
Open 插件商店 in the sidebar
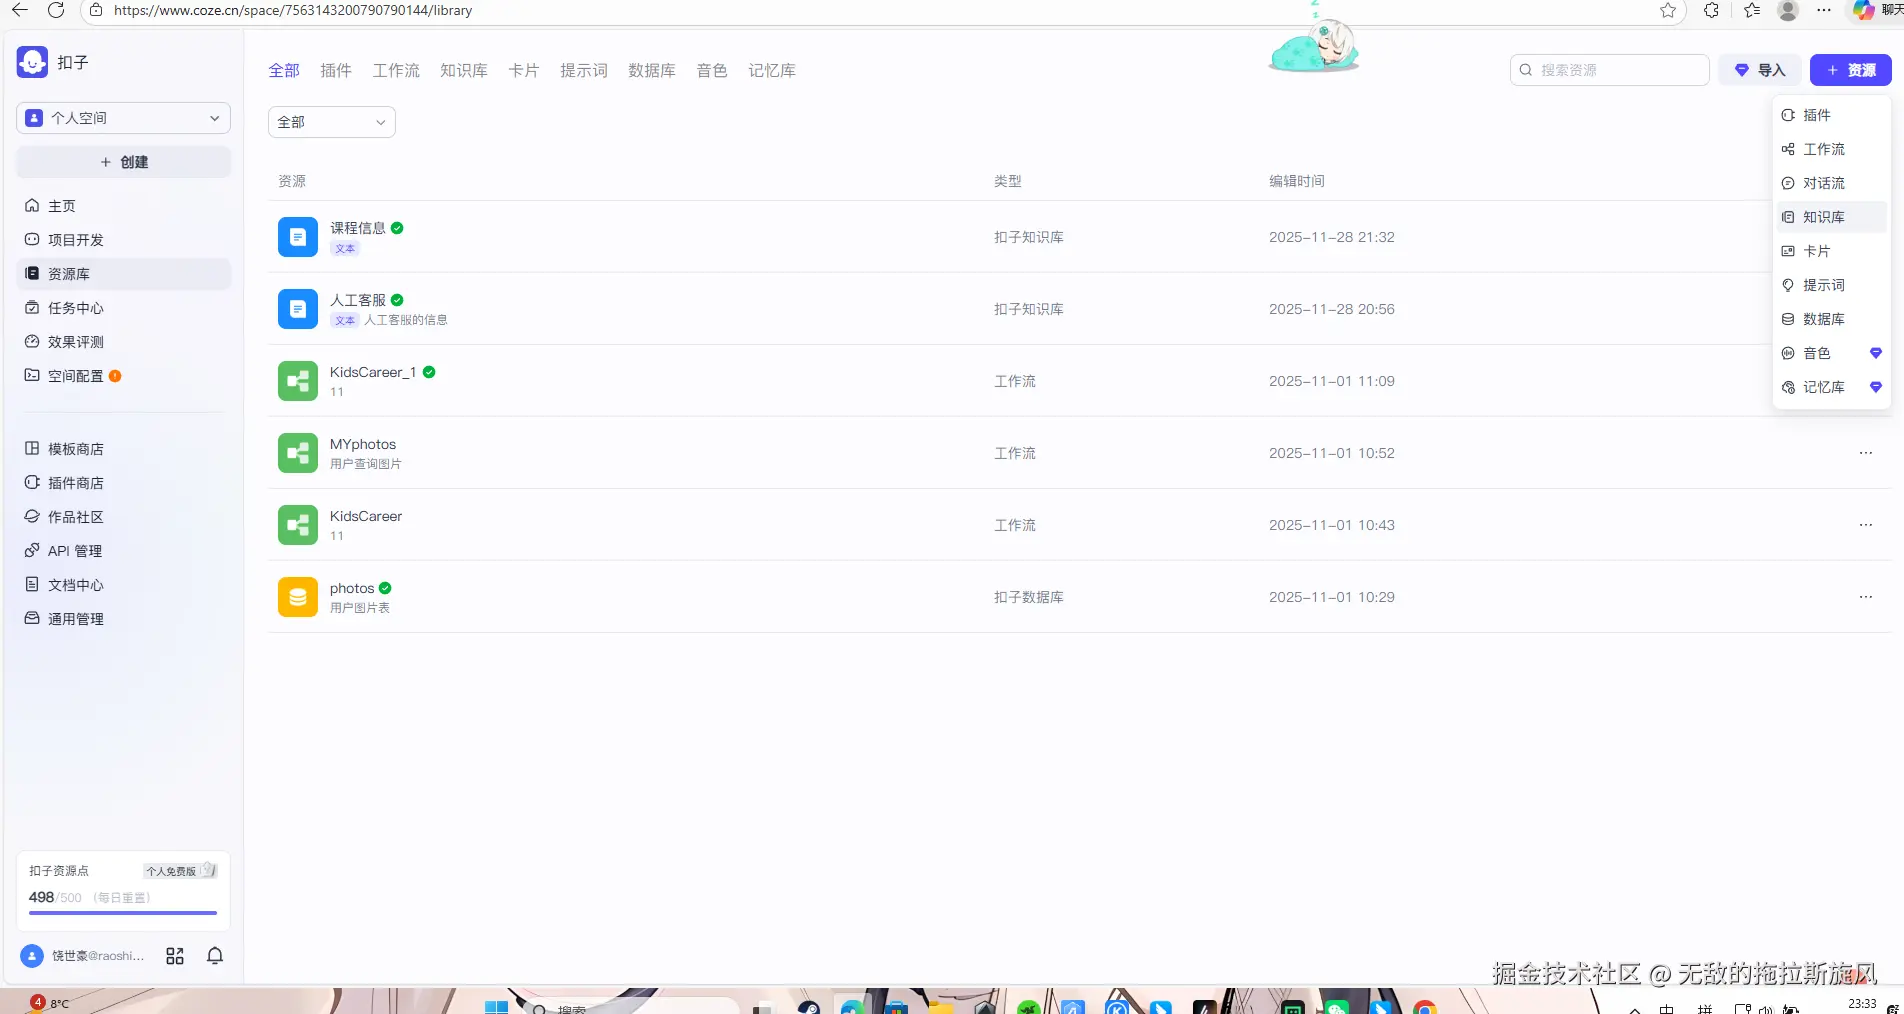[x=123, y=483]
